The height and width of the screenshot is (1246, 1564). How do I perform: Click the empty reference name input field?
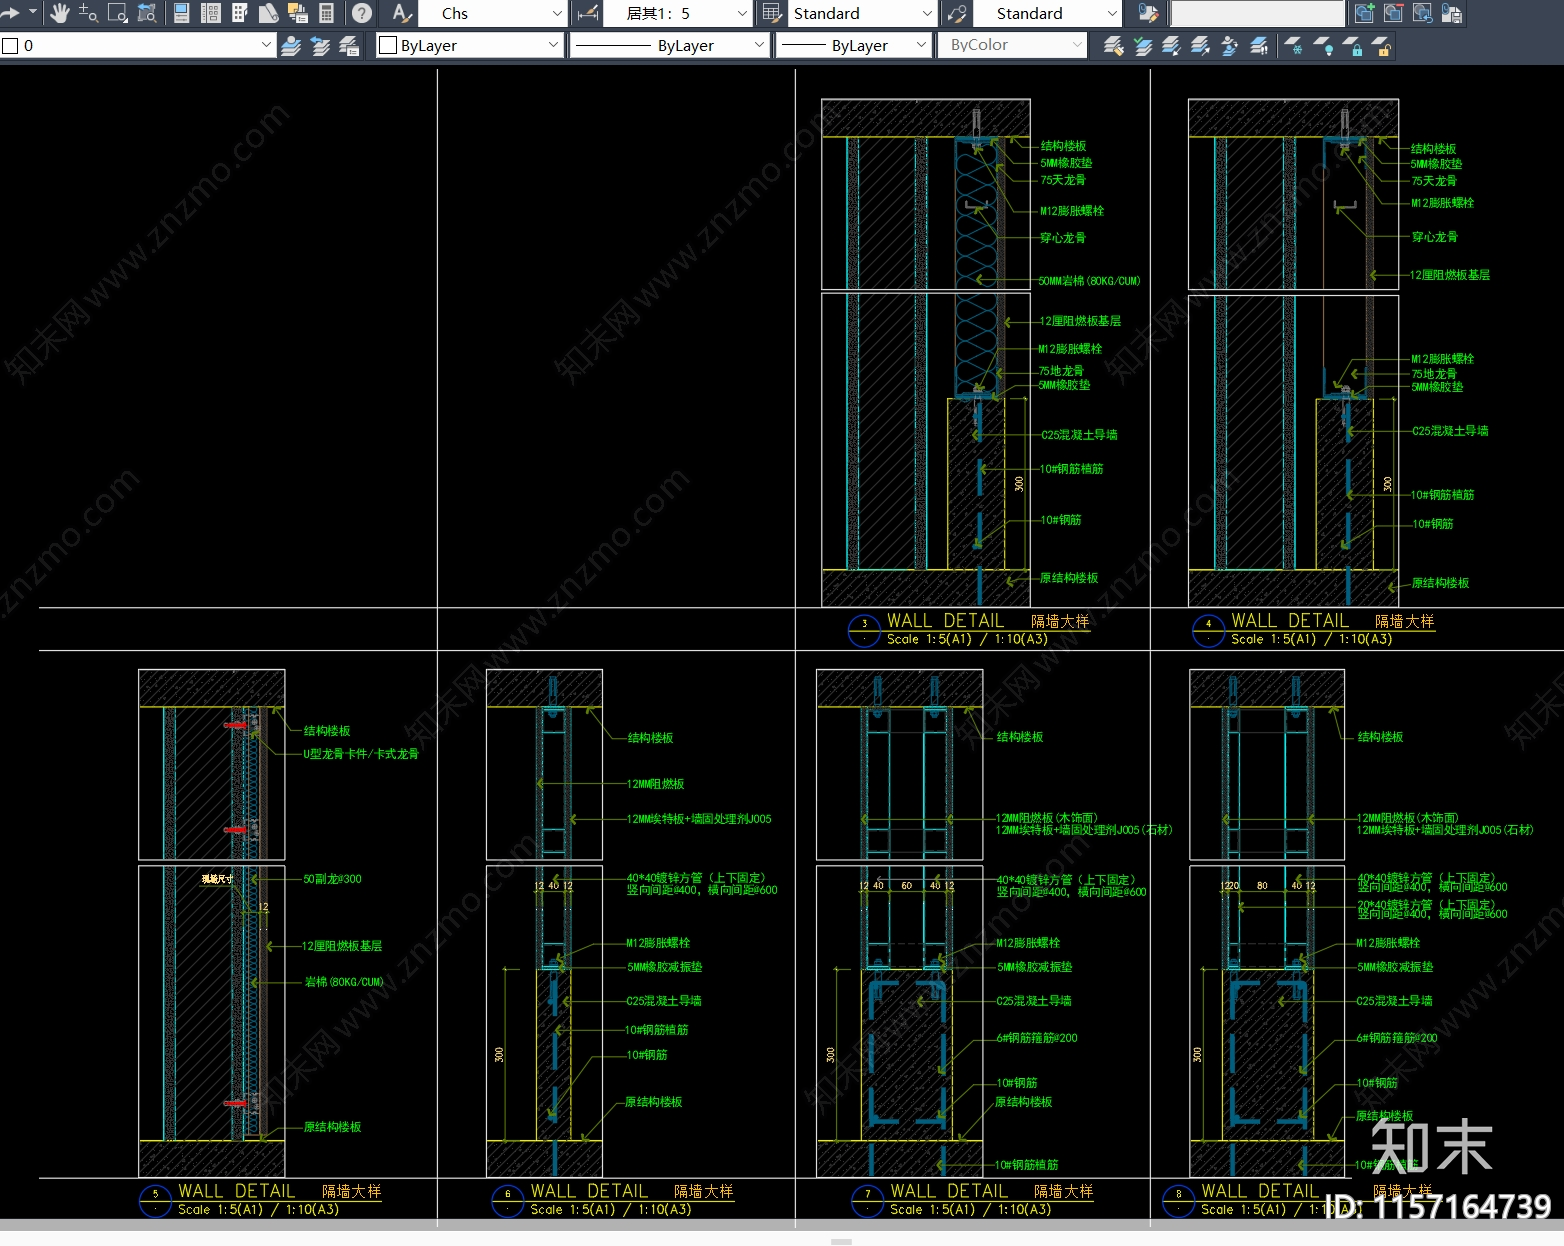tap(1257, 13)
